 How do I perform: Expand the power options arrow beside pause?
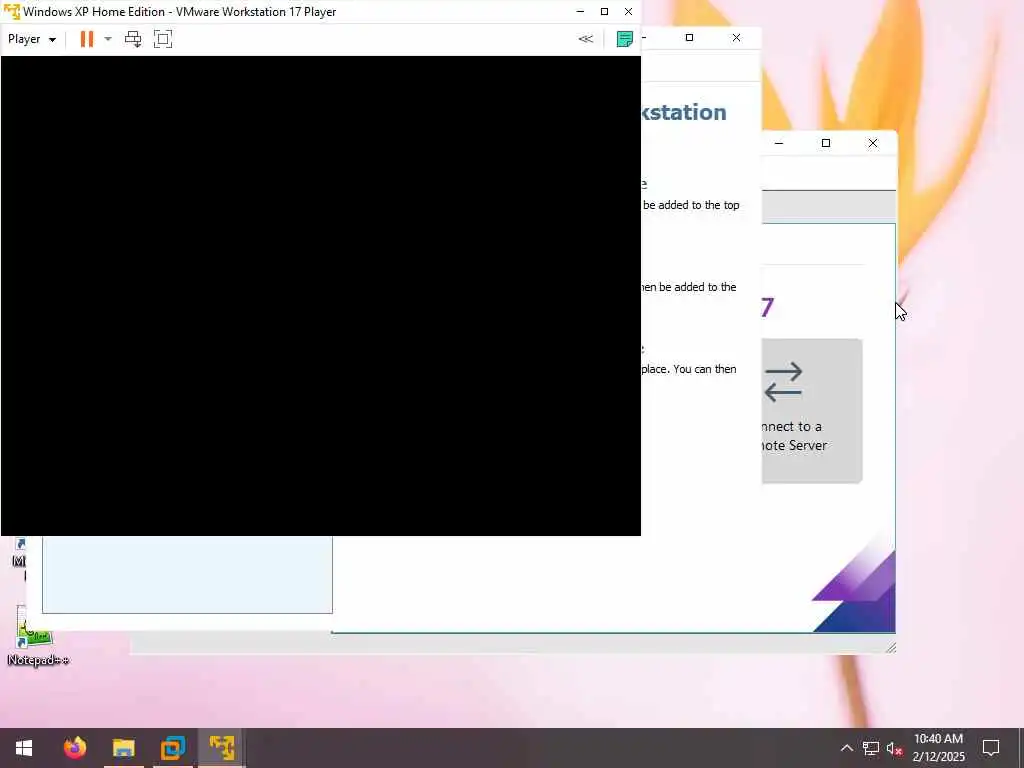pos(108,39)
